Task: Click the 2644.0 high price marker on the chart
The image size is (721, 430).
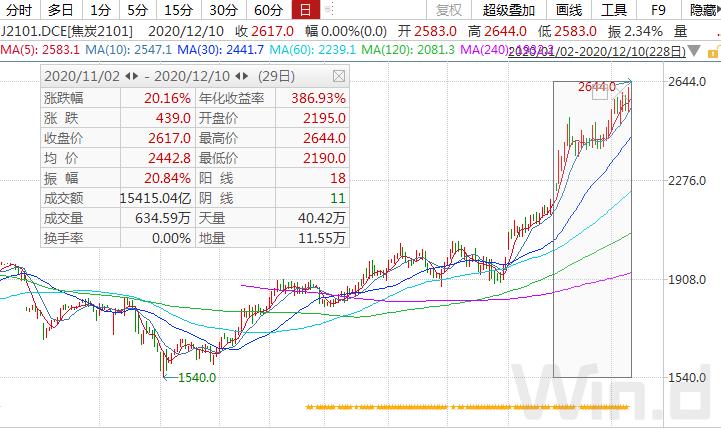Action: [597, 86]
